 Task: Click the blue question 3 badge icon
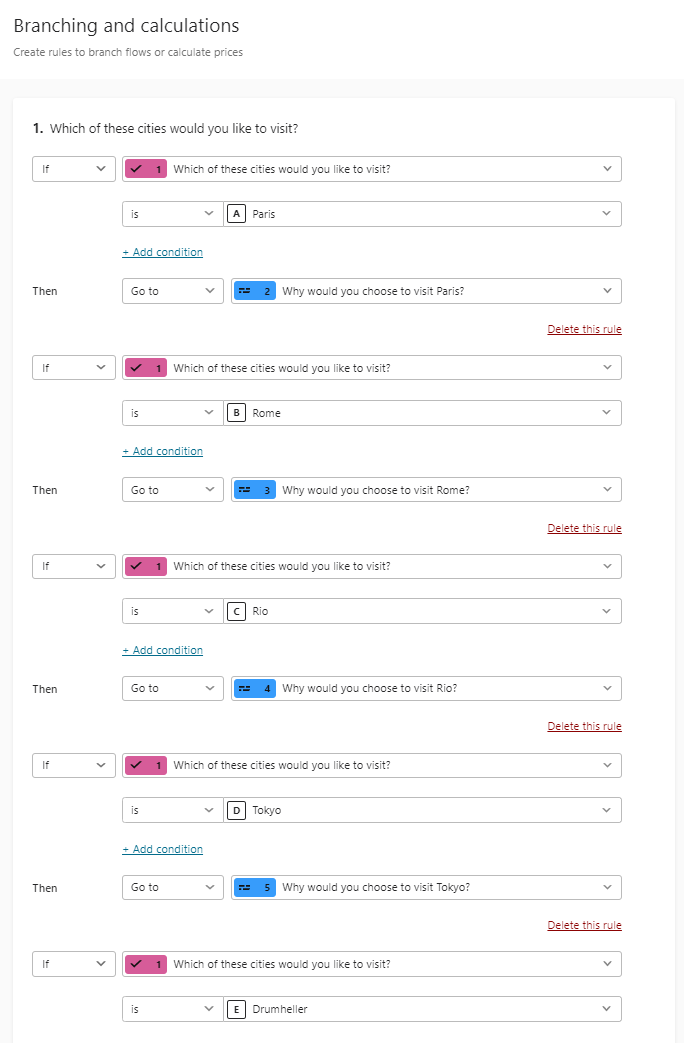point(254,490)
